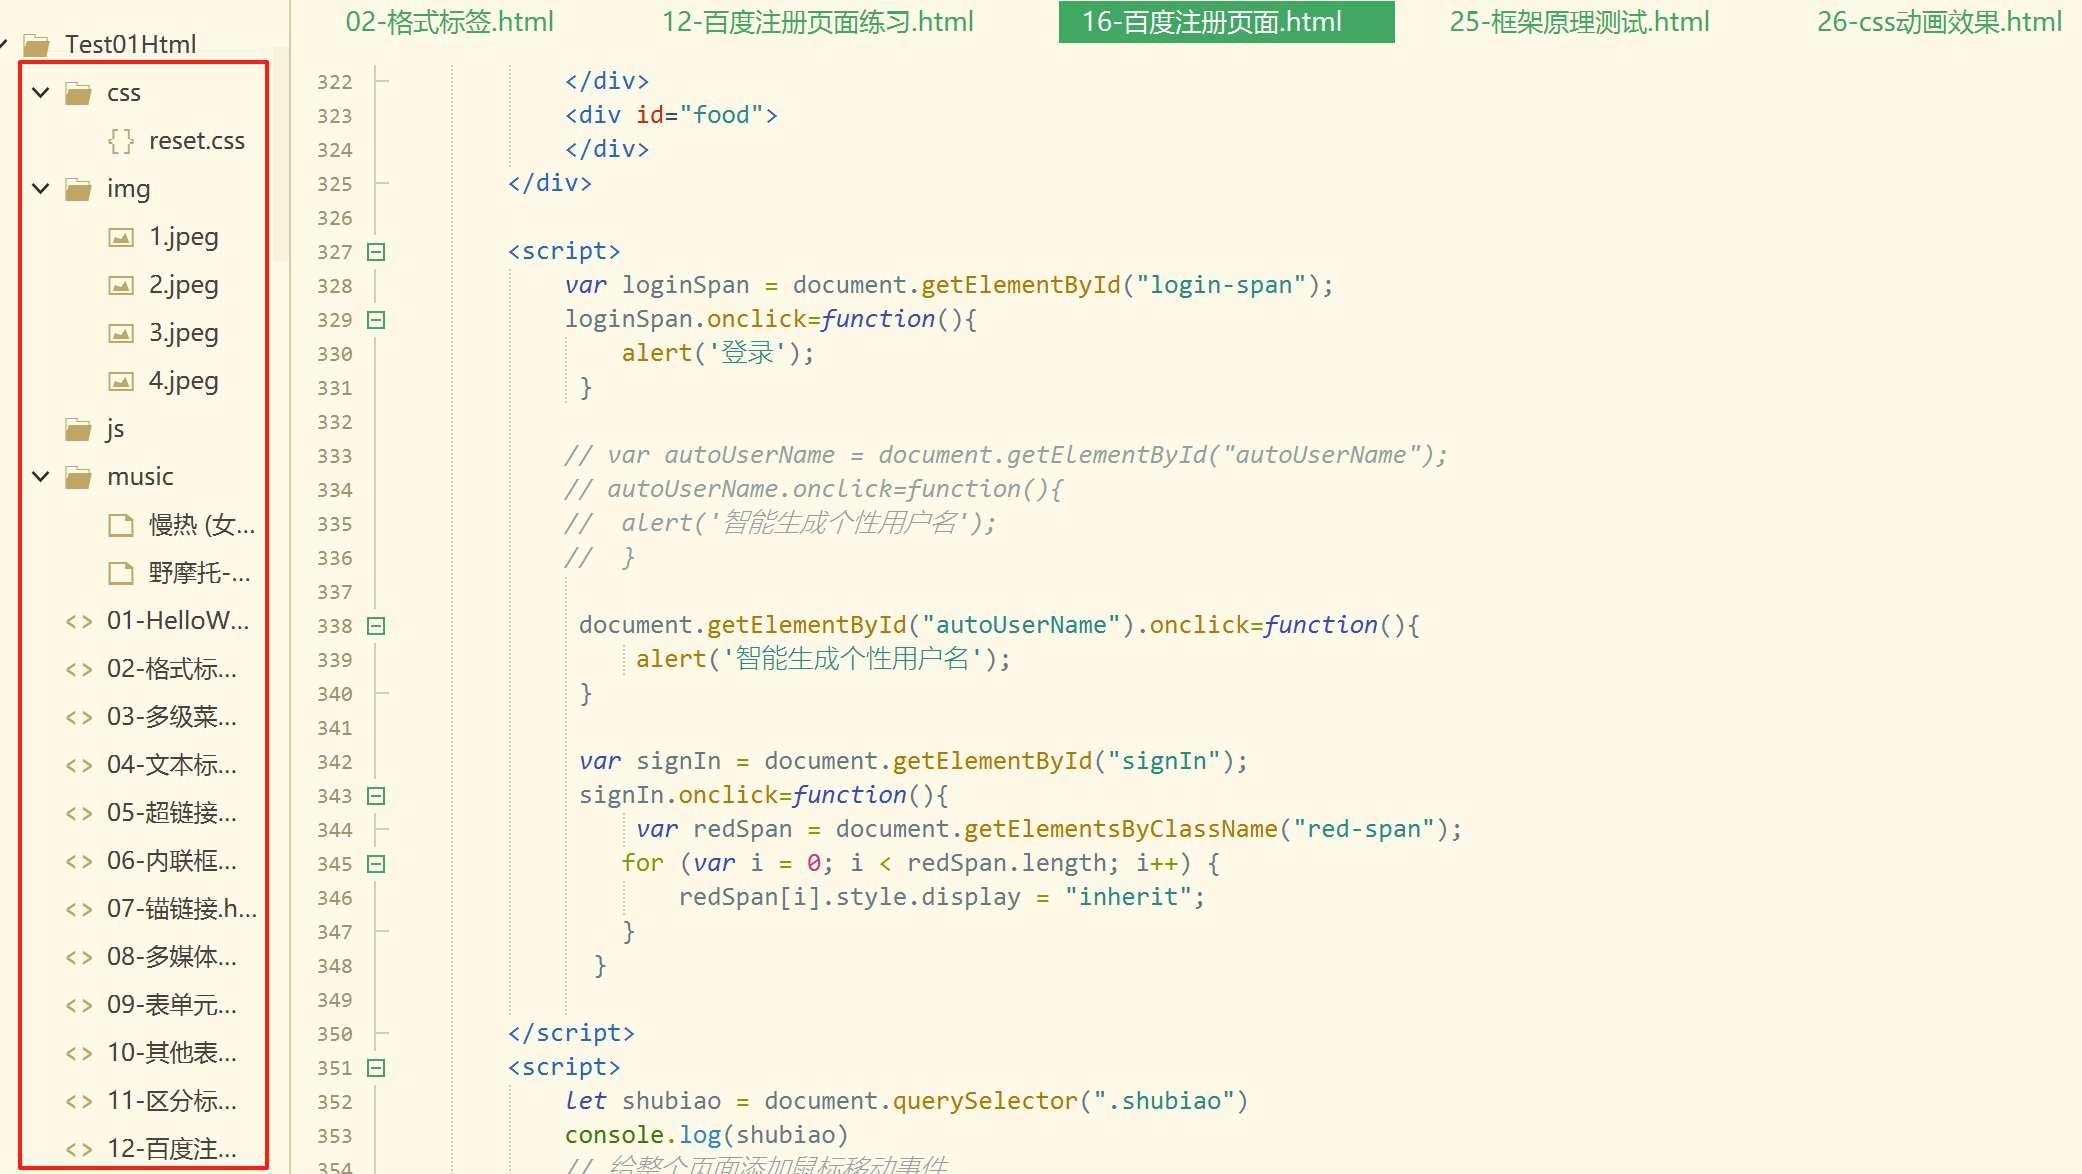Click the image icon beside 3.jpeg

(121, 333)
